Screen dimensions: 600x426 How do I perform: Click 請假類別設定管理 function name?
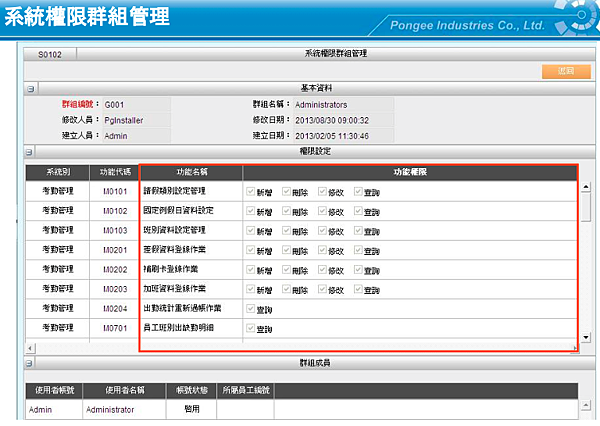click(174, 191)
